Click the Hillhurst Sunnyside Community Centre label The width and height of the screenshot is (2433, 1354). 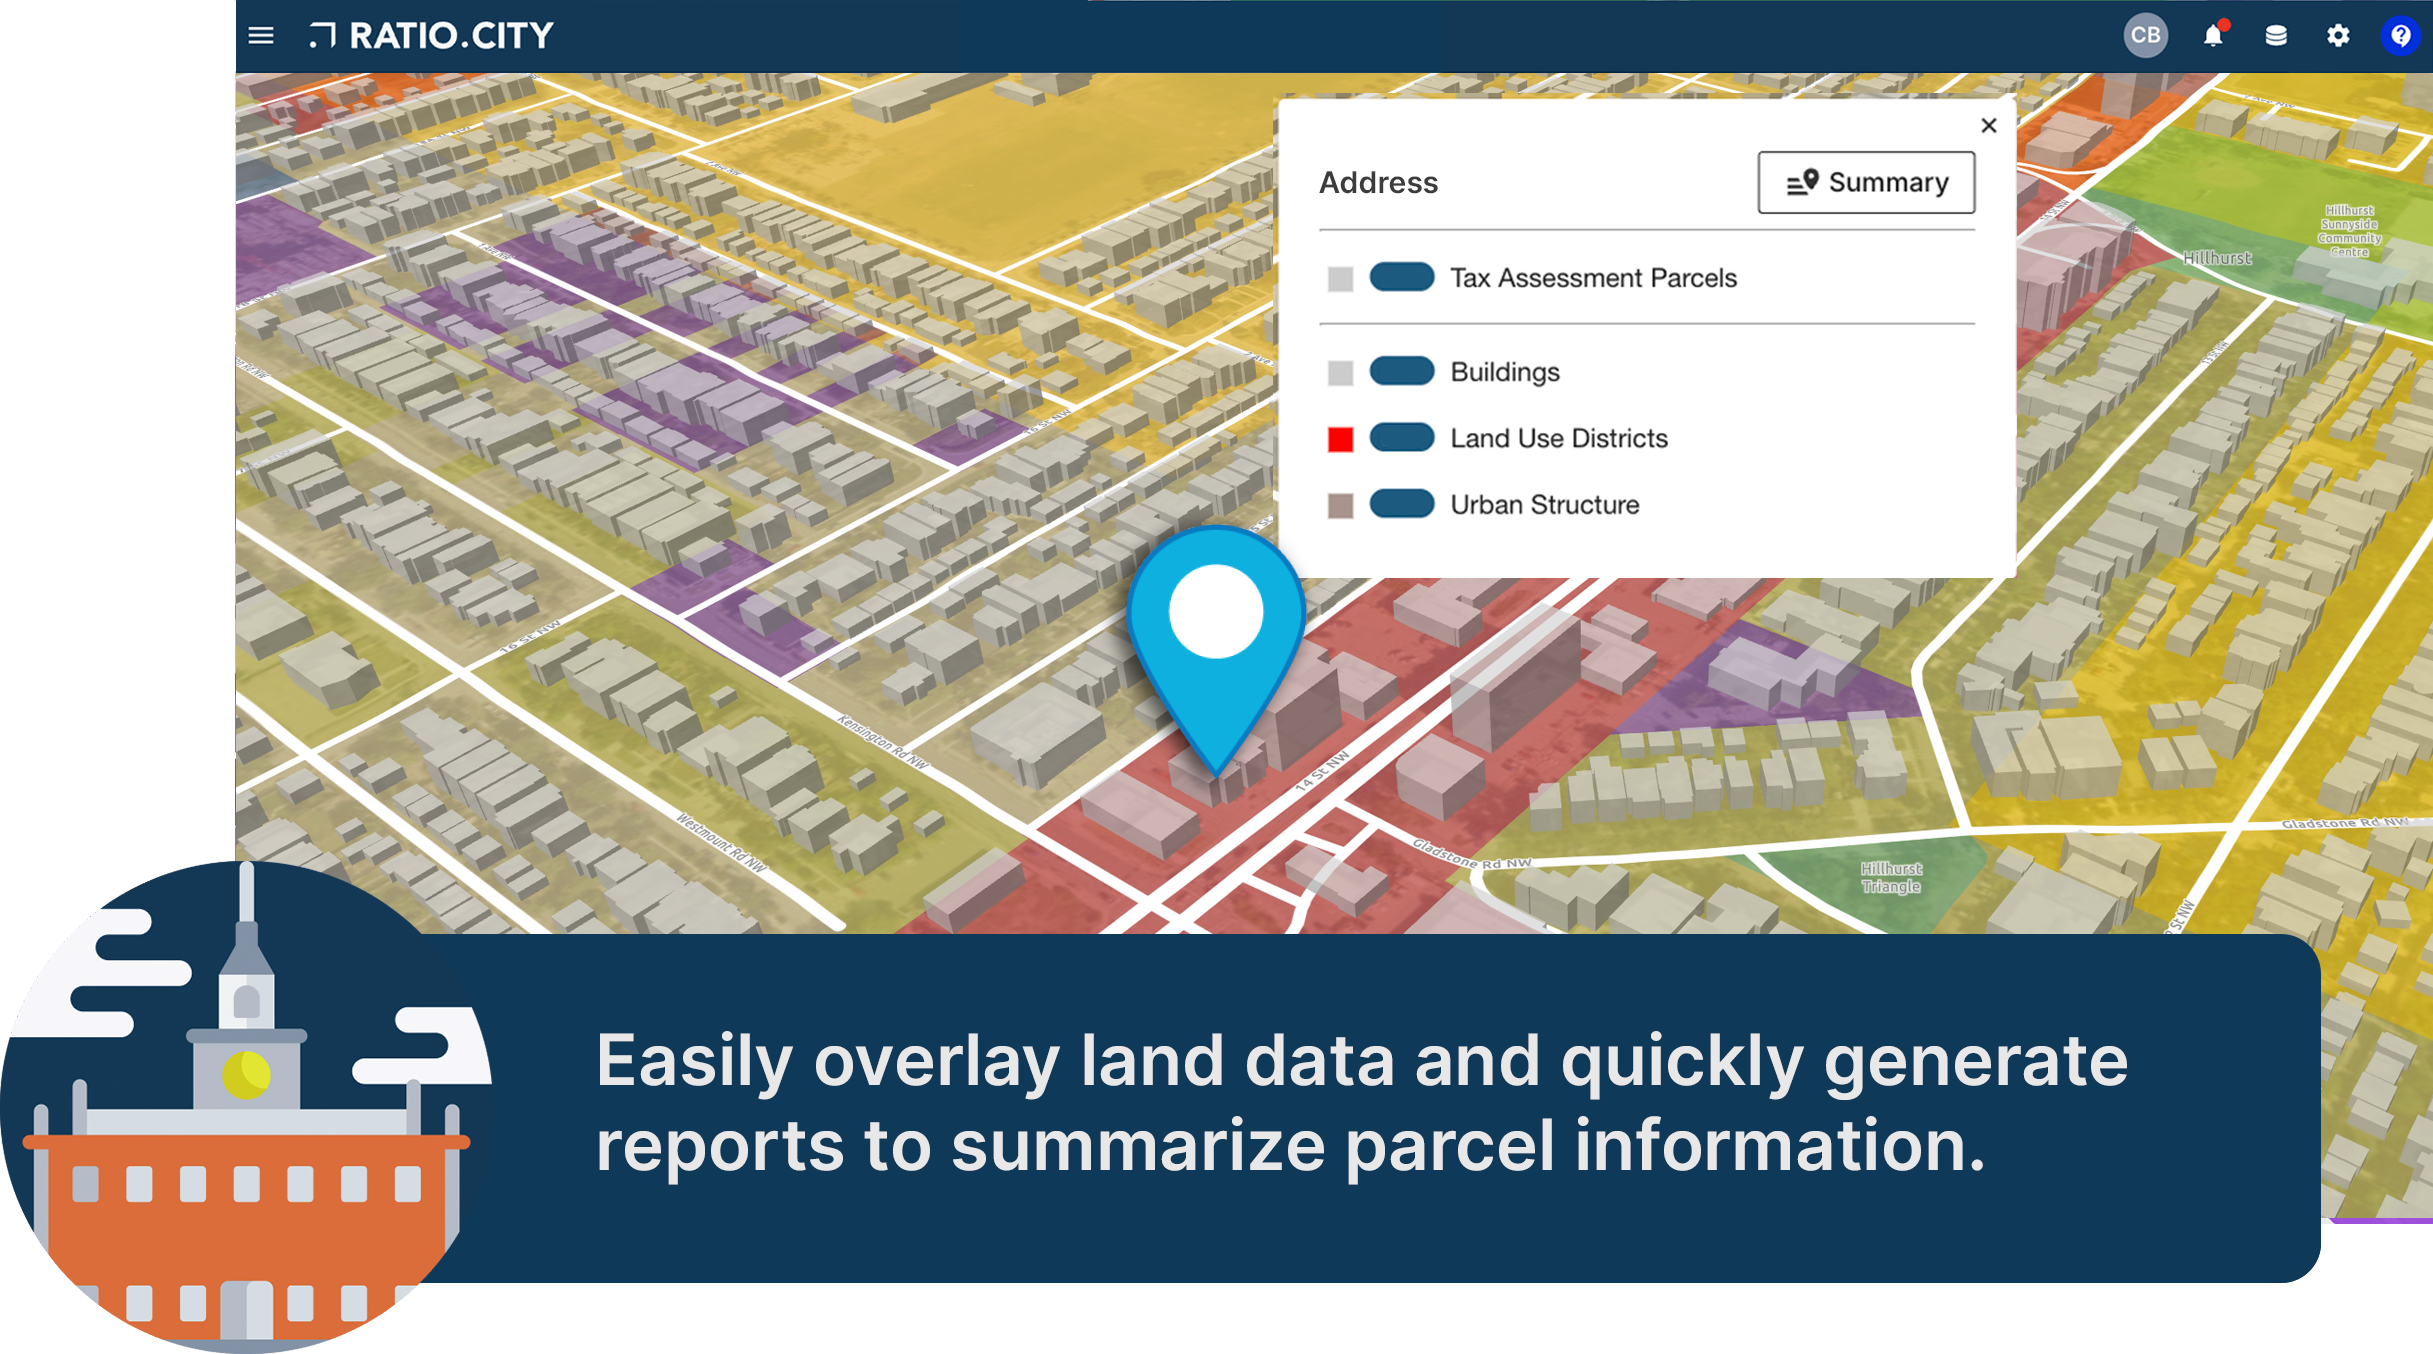point(2349,231)
